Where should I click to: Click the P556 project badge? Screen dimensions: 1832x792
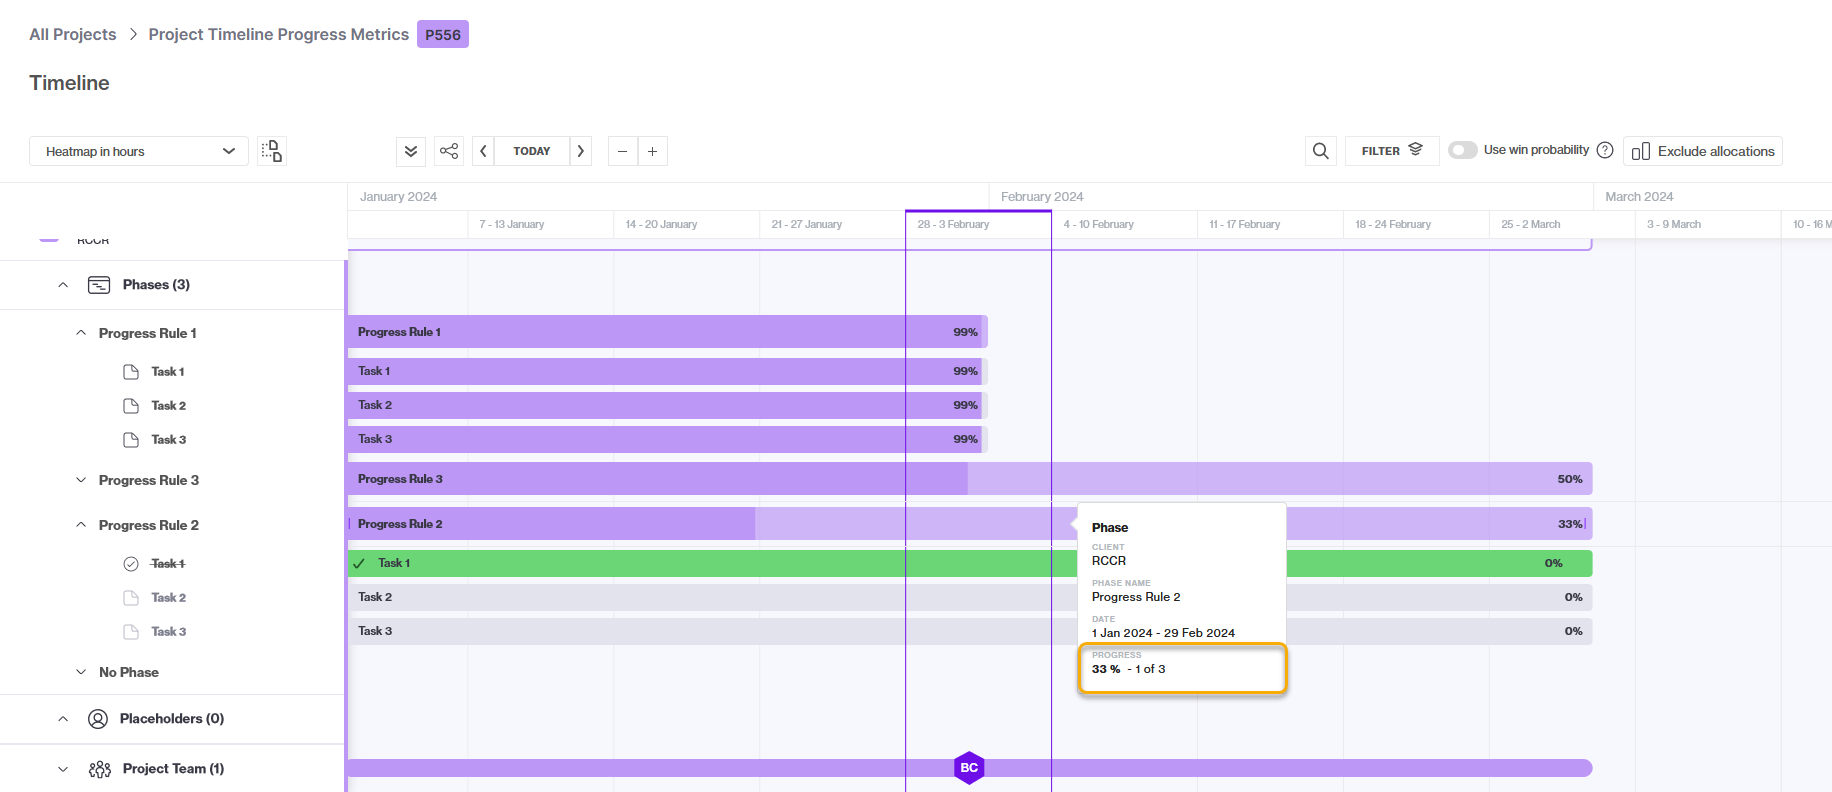click(x=443, y=34)
